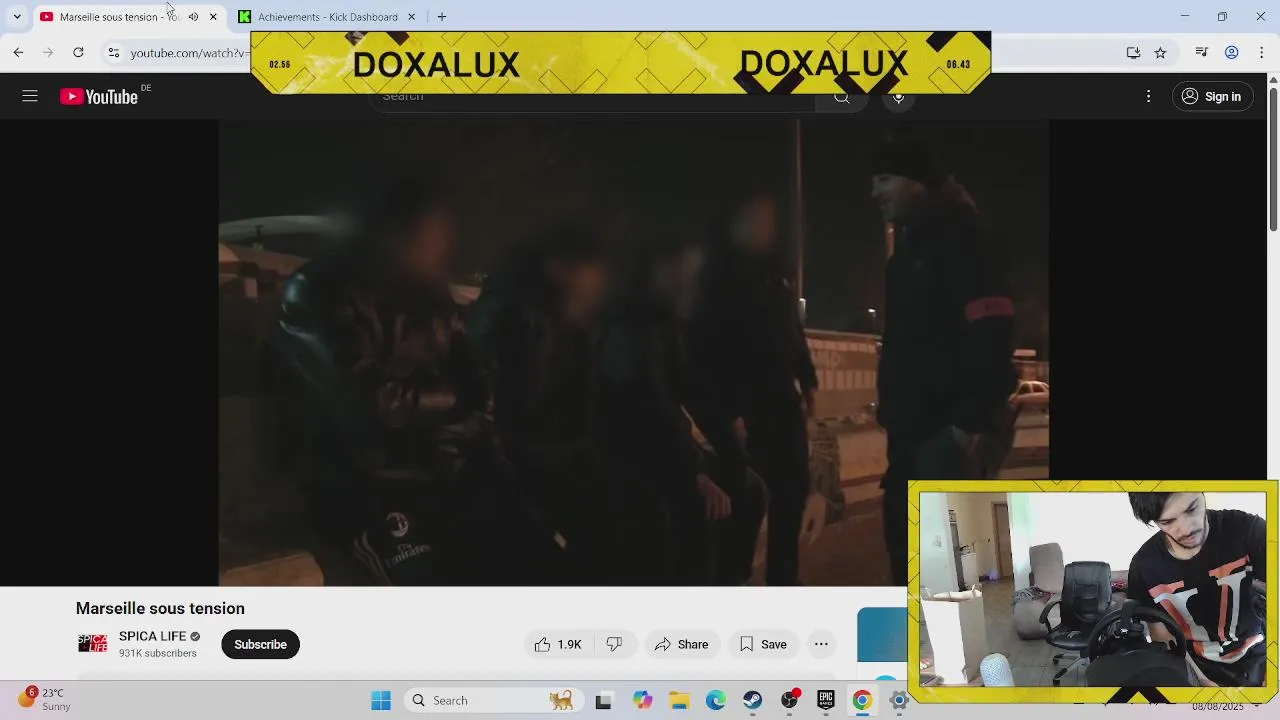The width and height of the screenshot is (1280, 720).
Task: Open more actions ellipsis under video
Action: (821, 644)
